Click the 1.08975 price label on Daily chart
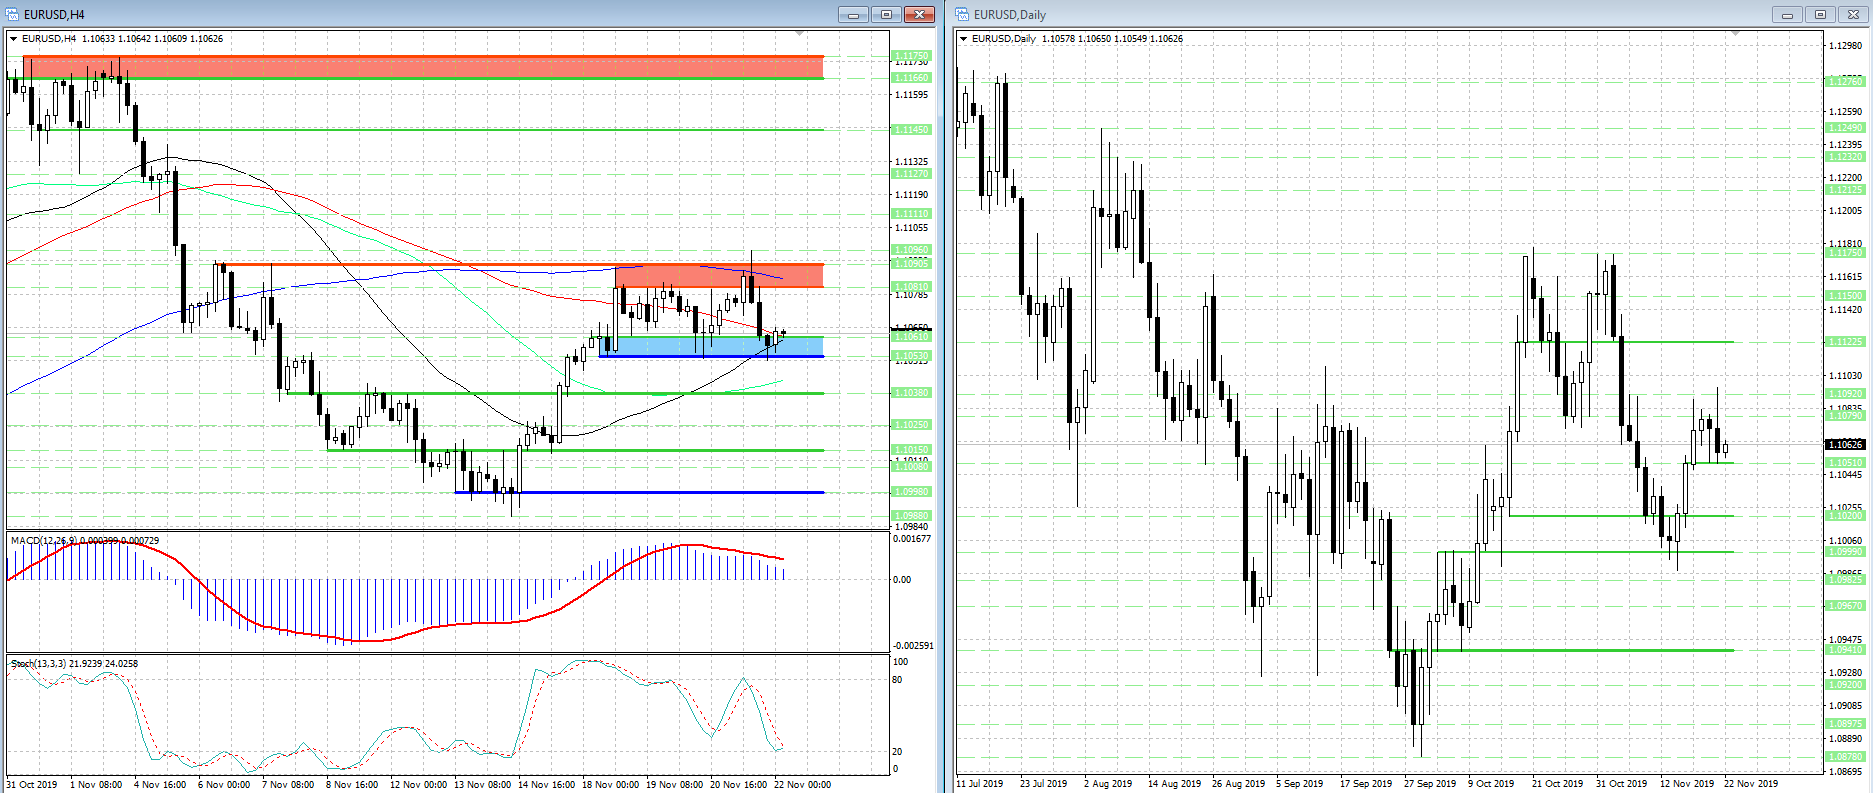The image size is (1873, 793). tap(1845, 724)
